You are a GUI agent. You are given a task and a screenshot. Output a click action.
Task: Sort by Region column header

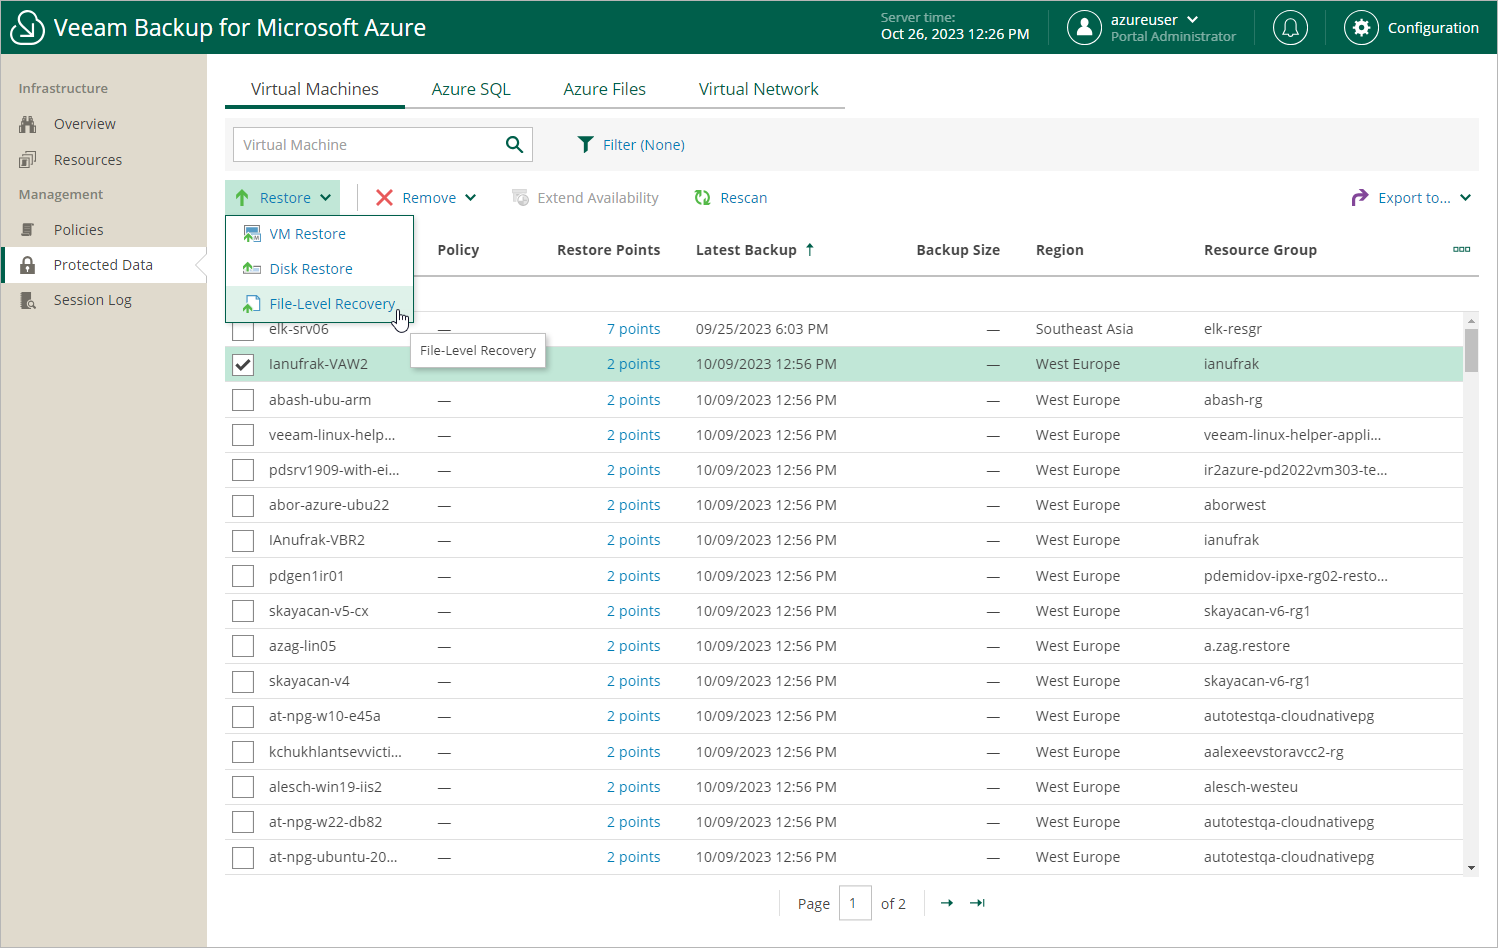pos(1059,250)
